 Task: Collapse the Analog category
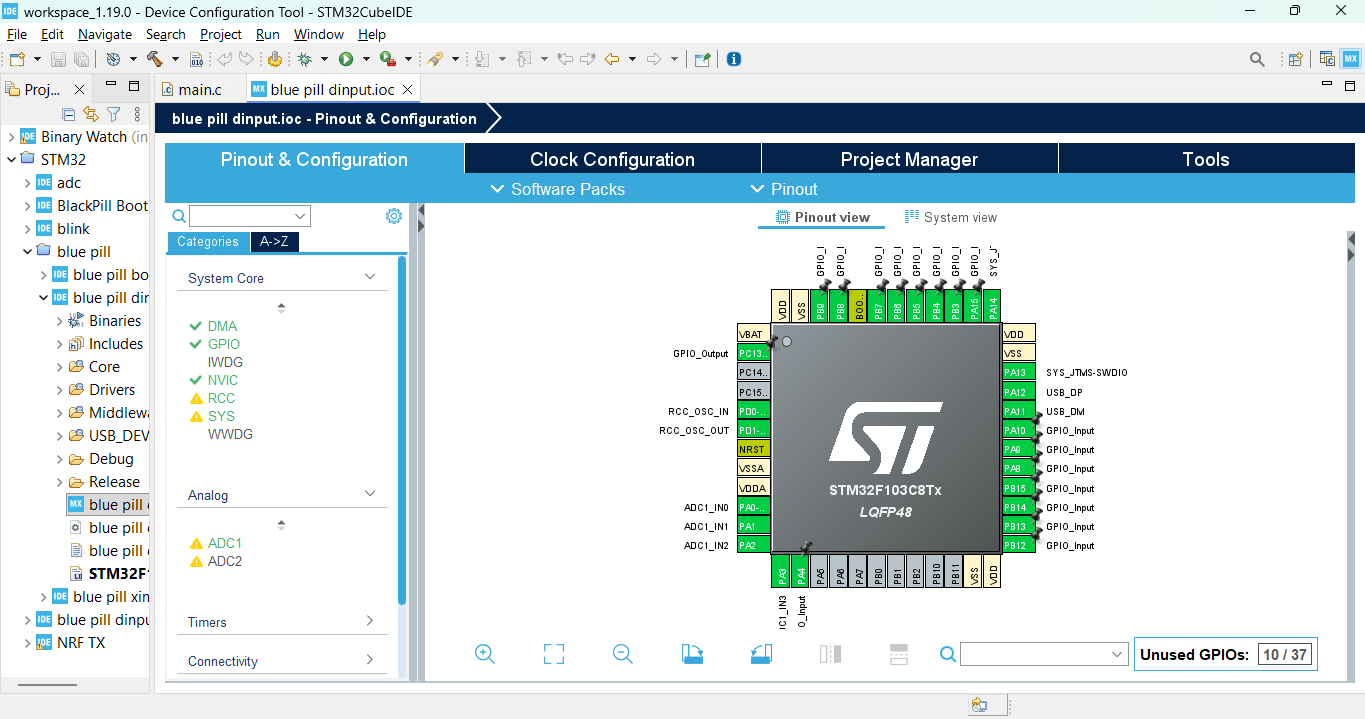pyautogui.click(x=370, y=494)
